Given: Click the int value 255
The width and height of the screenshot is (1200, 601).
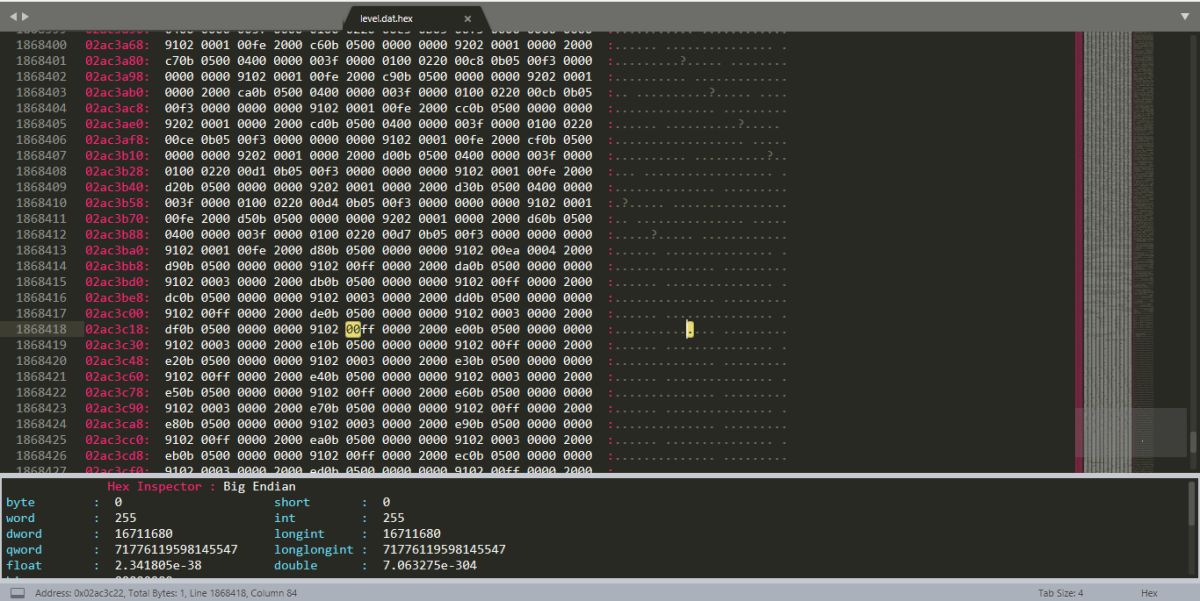Looking at the screenshot, I should point(394,518).
